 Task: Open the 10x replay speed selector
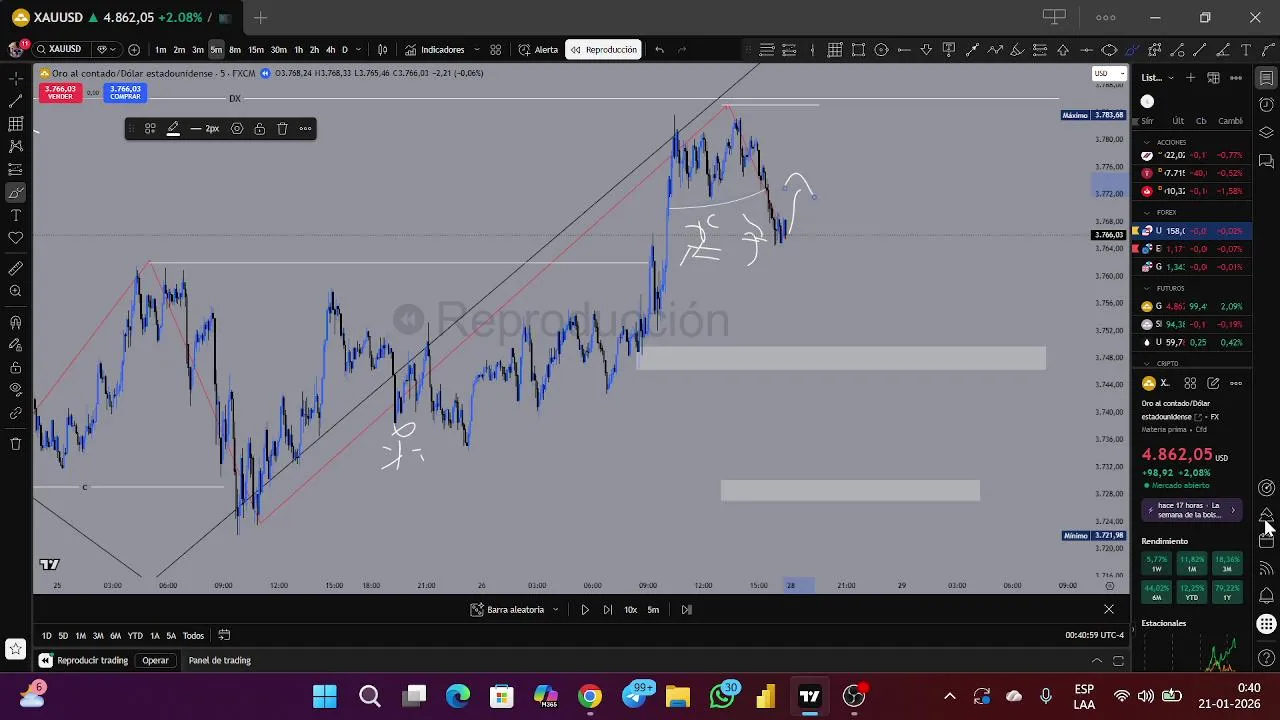click(631, 609)
